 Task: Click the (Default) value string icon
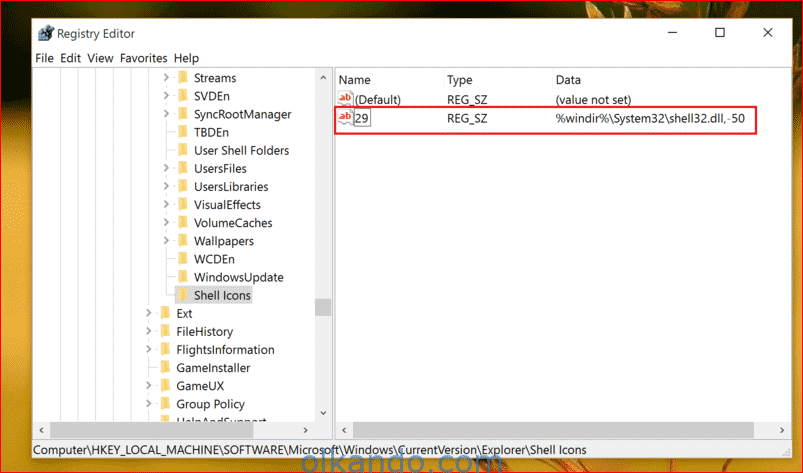coord(345,98)
